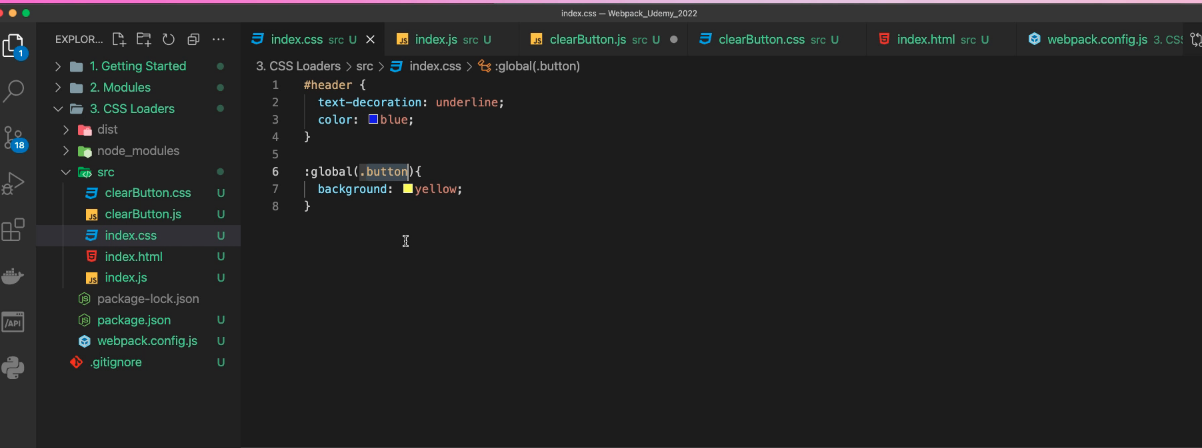This screenshot has height=448, width=1202.
Task: Refresh the Explorer file tree
Action: tap(168, 40)
